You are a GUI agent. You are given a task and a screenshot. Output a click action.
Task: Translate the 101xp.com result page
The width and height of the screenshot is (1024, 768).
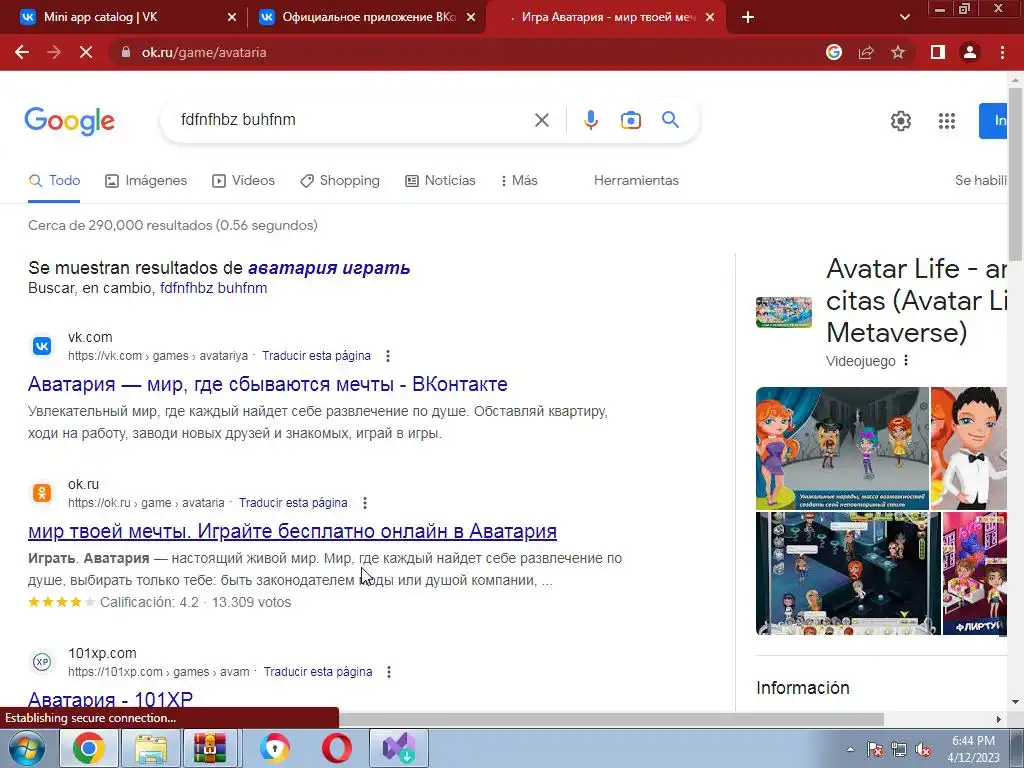click(317, 672)
